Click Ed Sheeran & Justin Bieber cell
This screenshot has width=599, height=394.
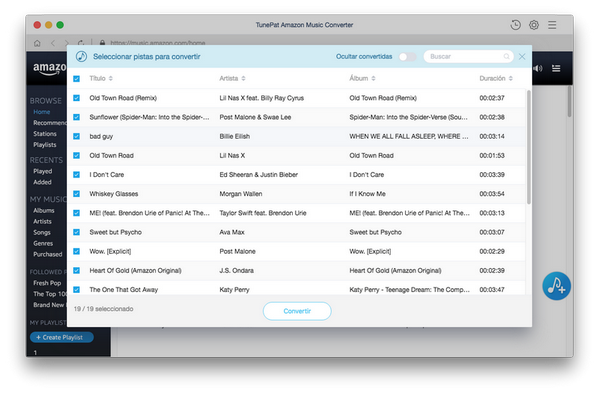[x=258, y=175]
